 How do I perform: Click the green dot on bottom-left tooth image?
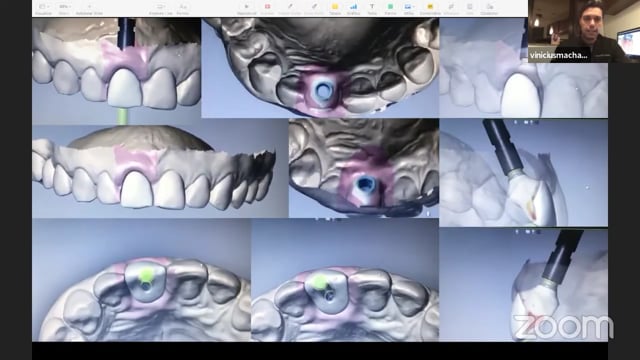pyautogui.click(x=147, y=275)
